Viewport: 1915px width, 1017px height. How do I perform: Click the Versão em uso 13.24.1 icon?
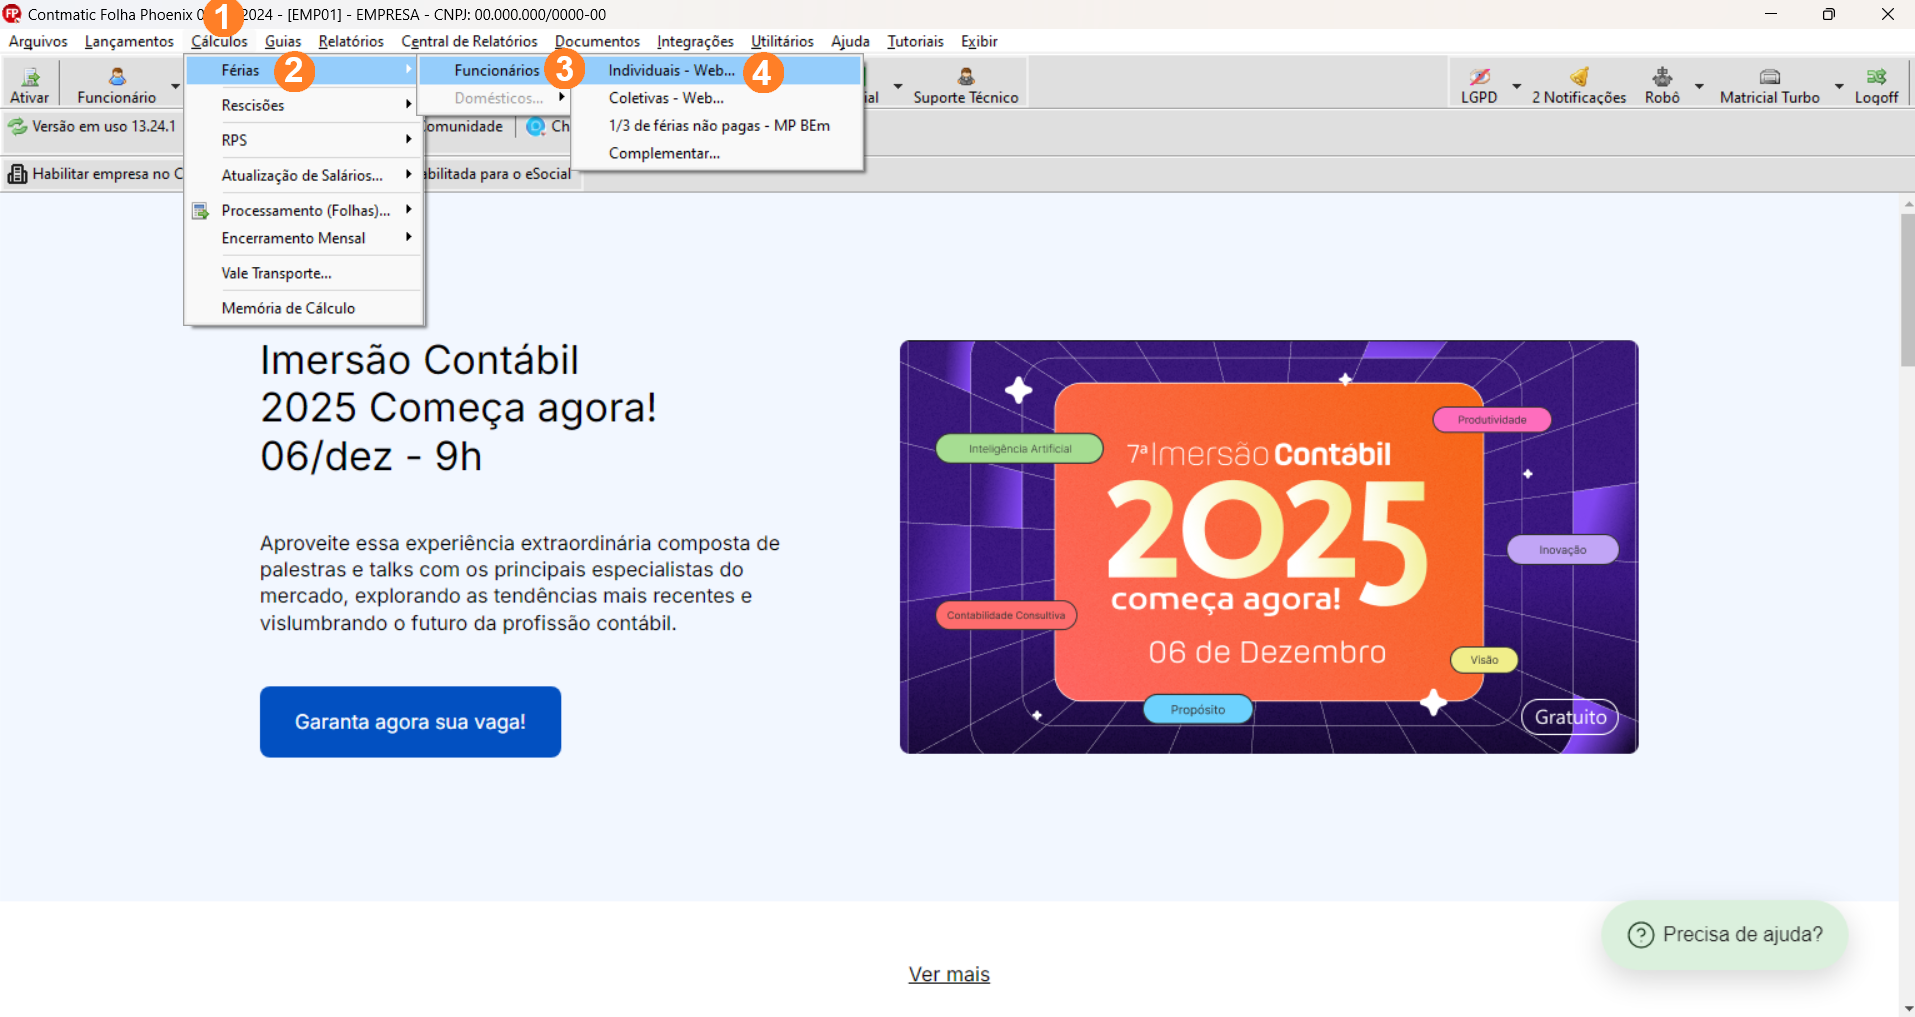coord(18,127)
